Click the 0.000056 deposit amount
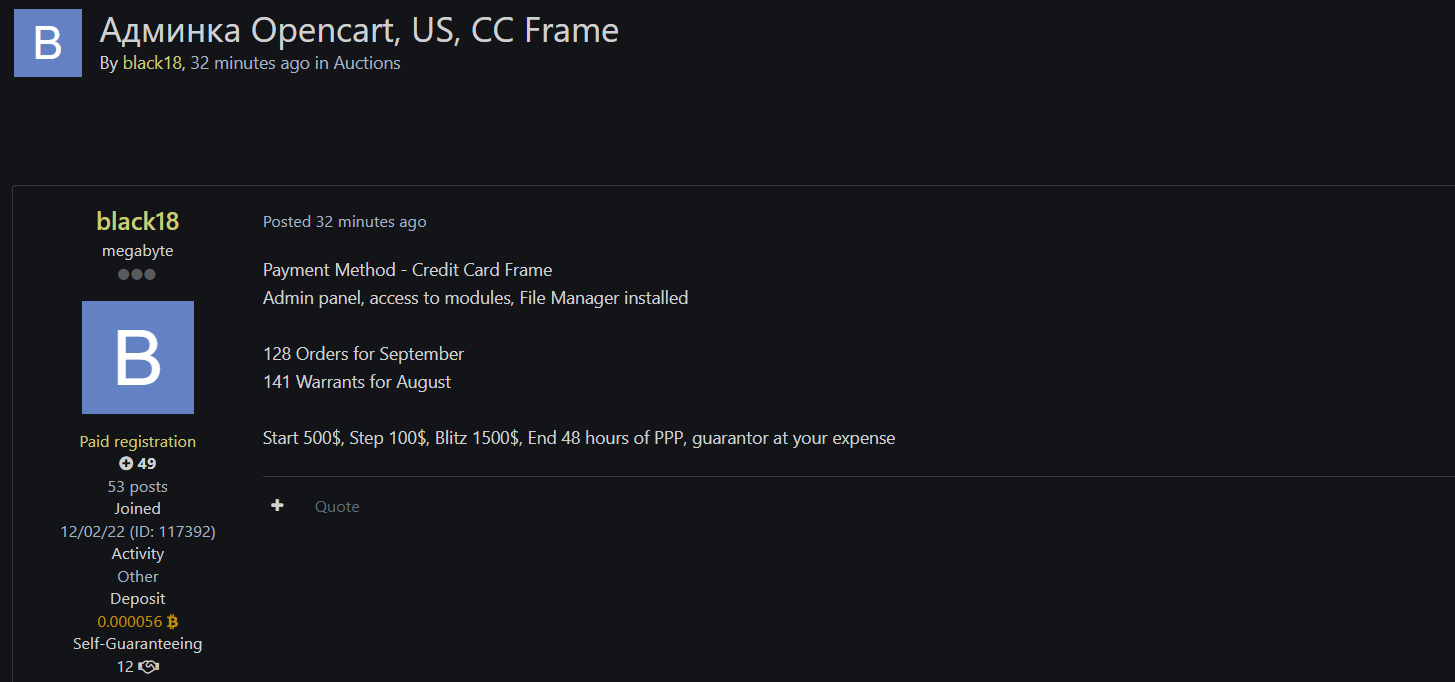The height and width of the screenshot is (682, 1455). coord(130,622)
